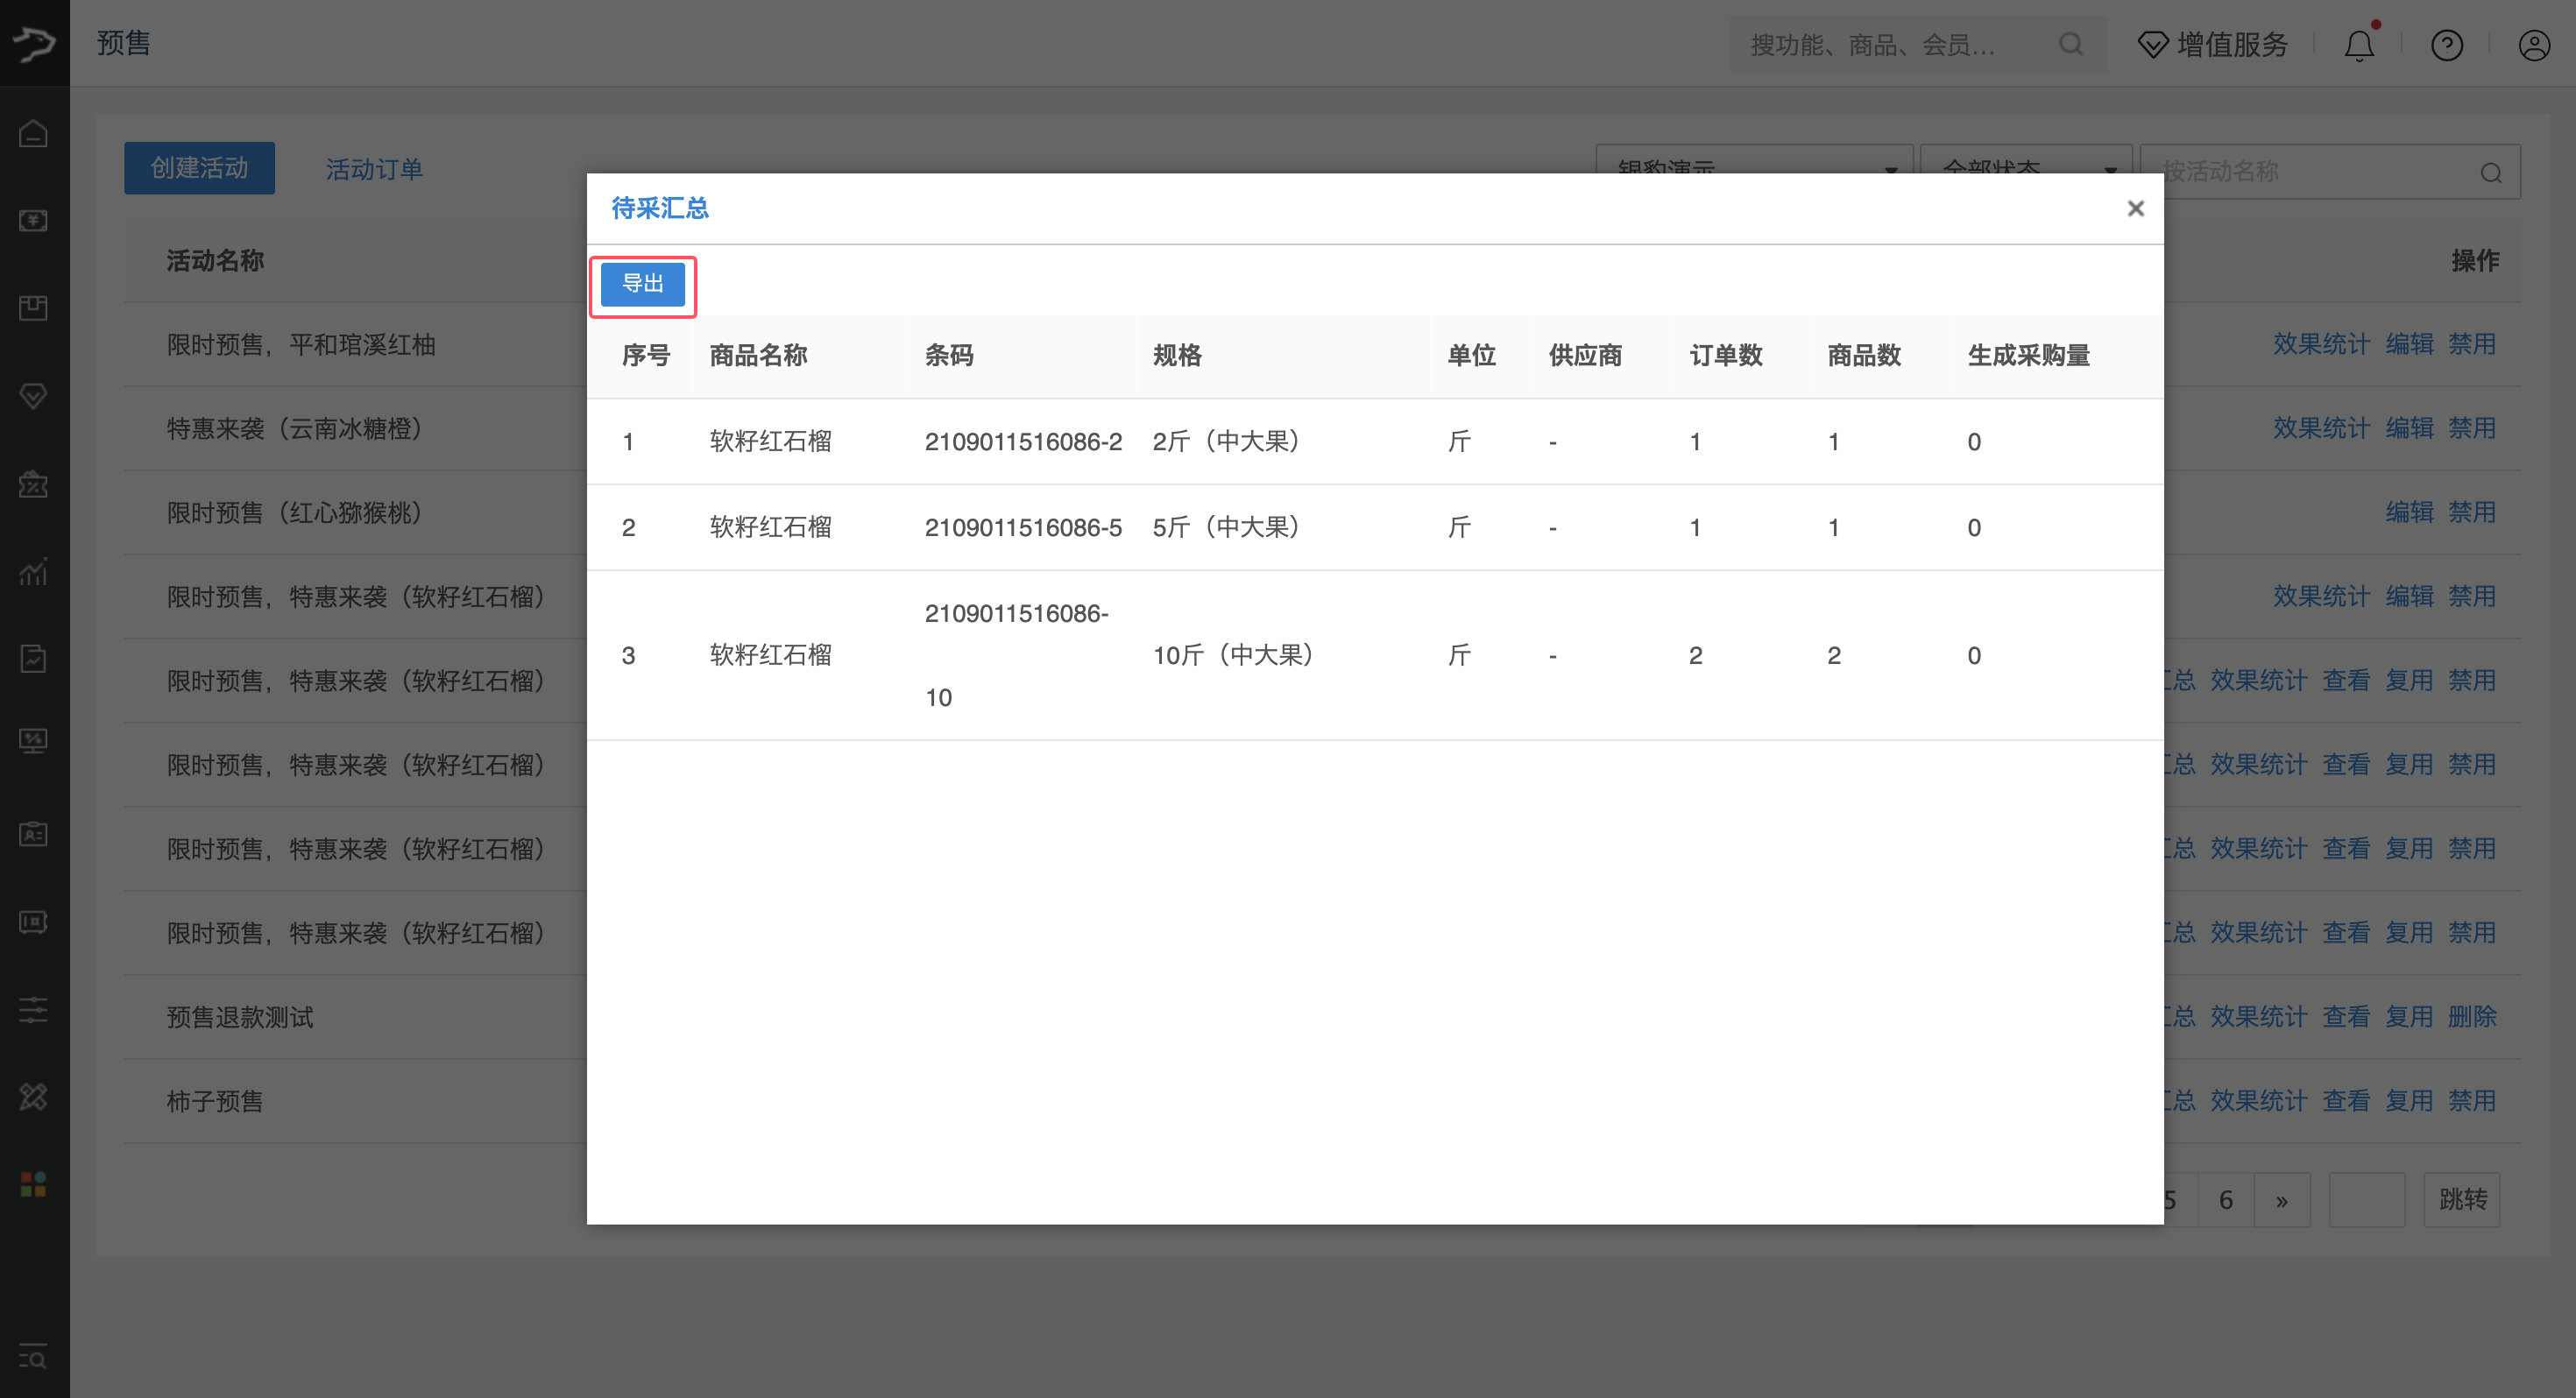Open the sliders settings sidebar icon

pos(34,1009)
